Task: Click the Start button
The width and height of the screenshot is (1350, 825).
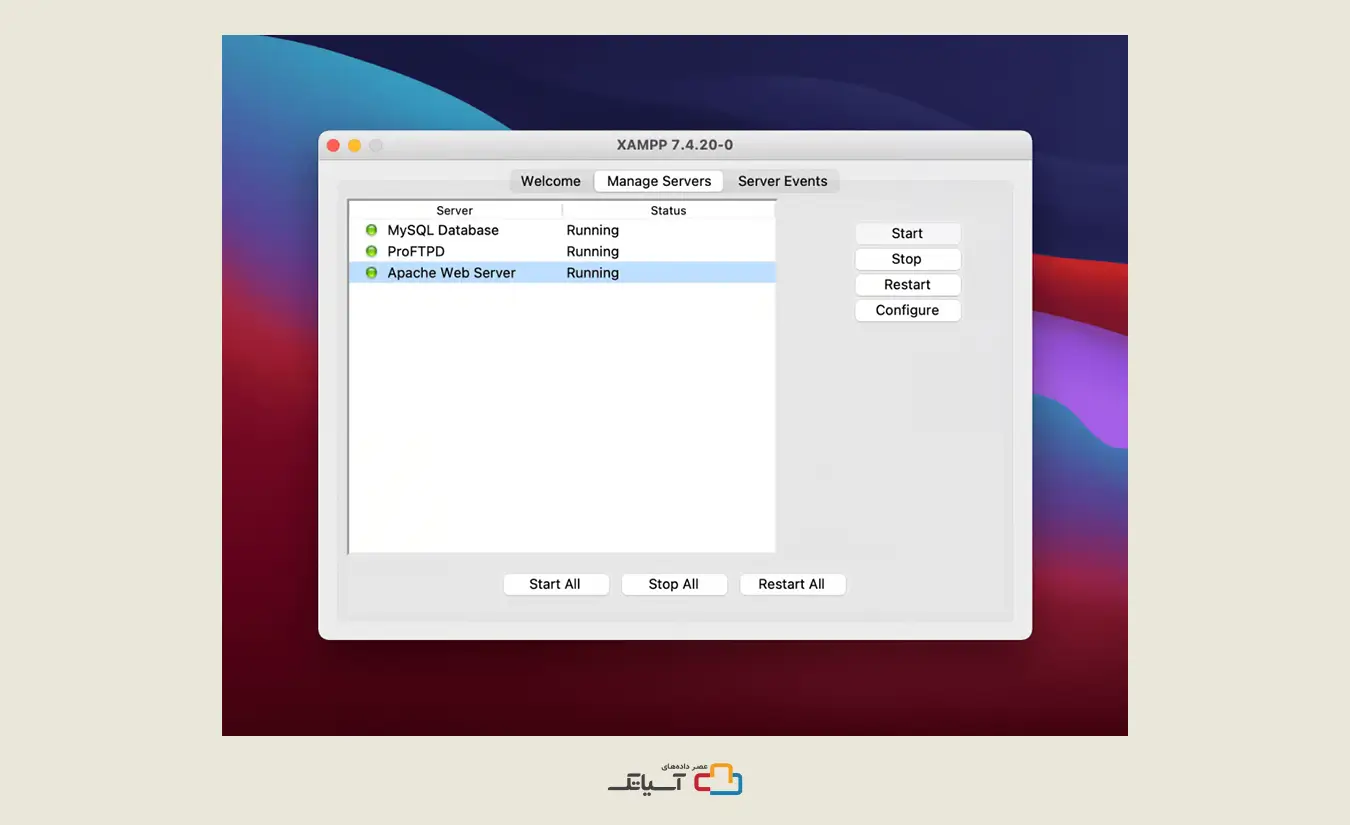Action: click(907, 233)
